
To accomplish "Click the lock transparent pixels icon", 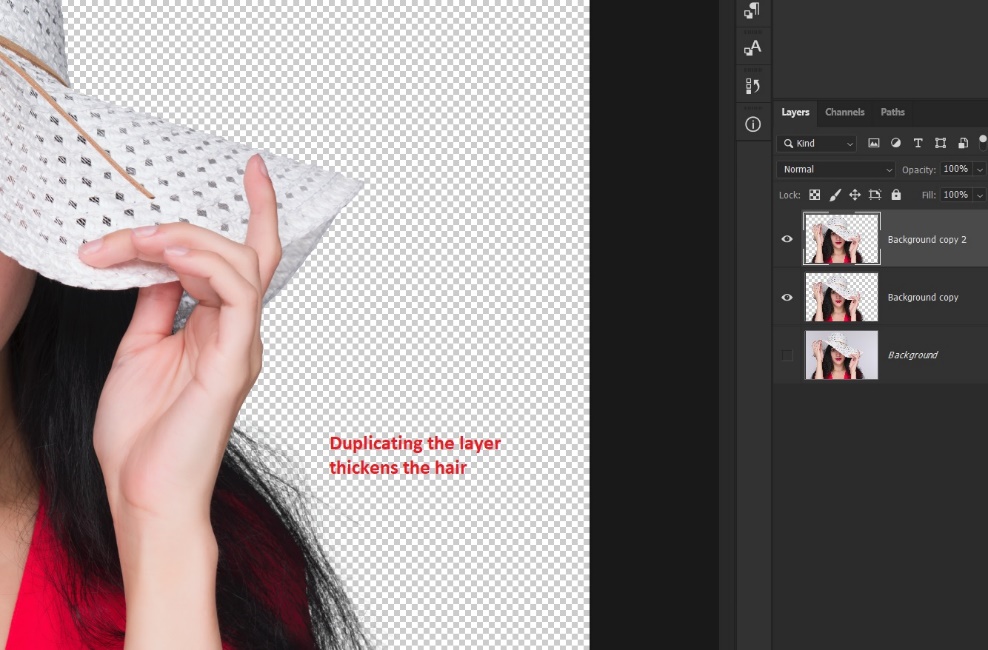I will pos(814,195).
